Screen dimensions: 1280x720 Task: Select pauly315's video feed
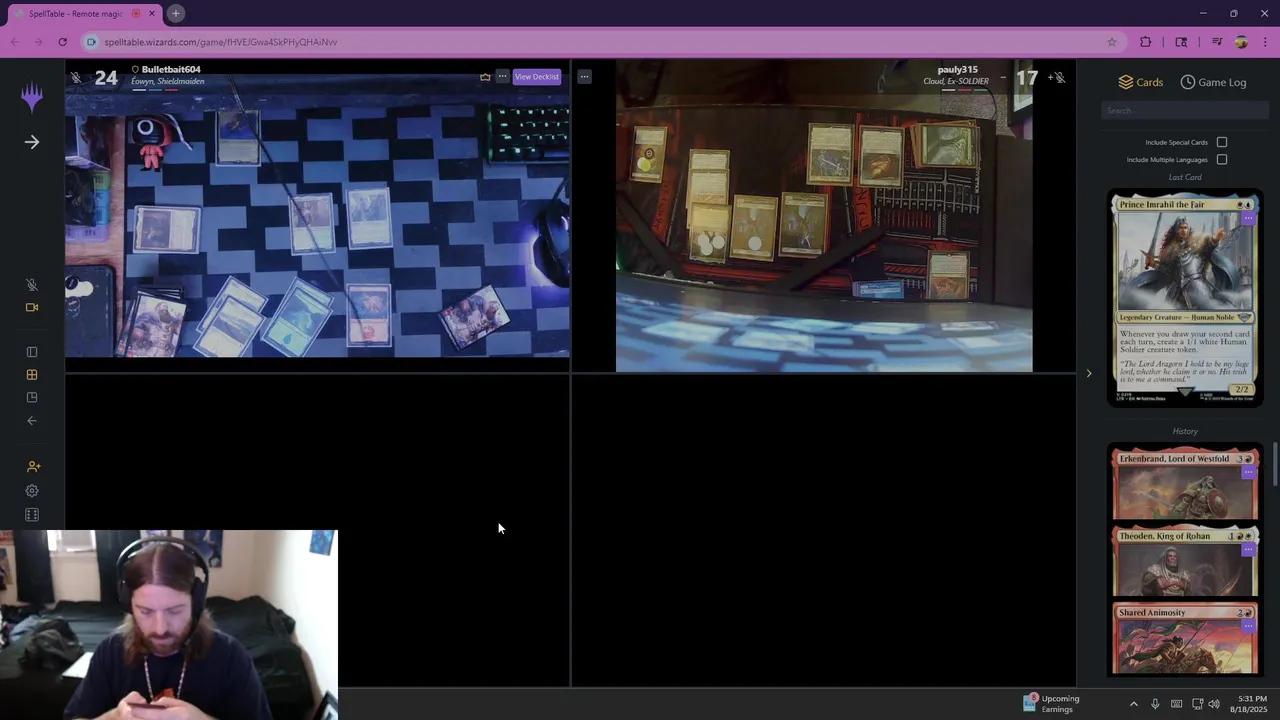824,217
